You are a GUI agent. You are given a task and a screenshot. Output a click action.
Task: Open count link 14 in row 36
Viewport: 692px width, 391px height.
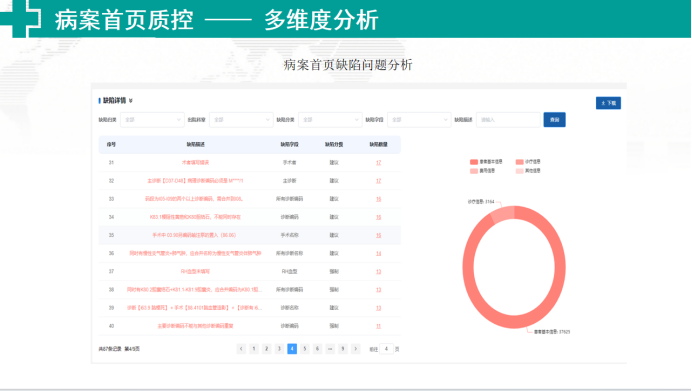pyautogui.click(x=378, y=253)
